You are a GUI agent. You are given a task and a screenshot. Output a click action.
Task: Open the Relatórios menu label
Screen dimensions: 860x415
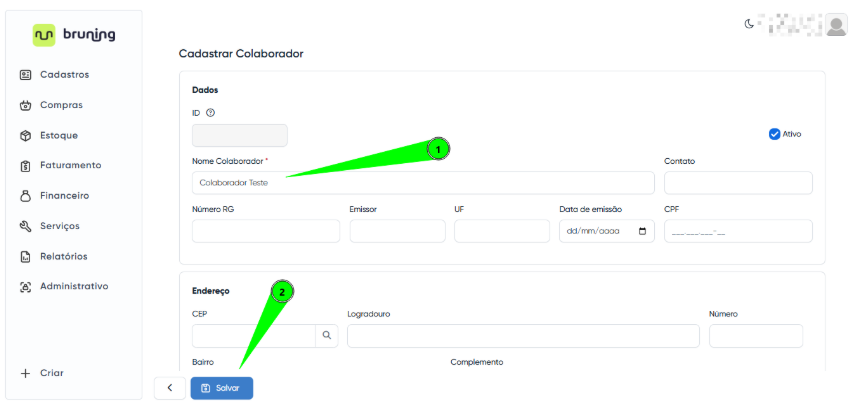tap(63, 257)
